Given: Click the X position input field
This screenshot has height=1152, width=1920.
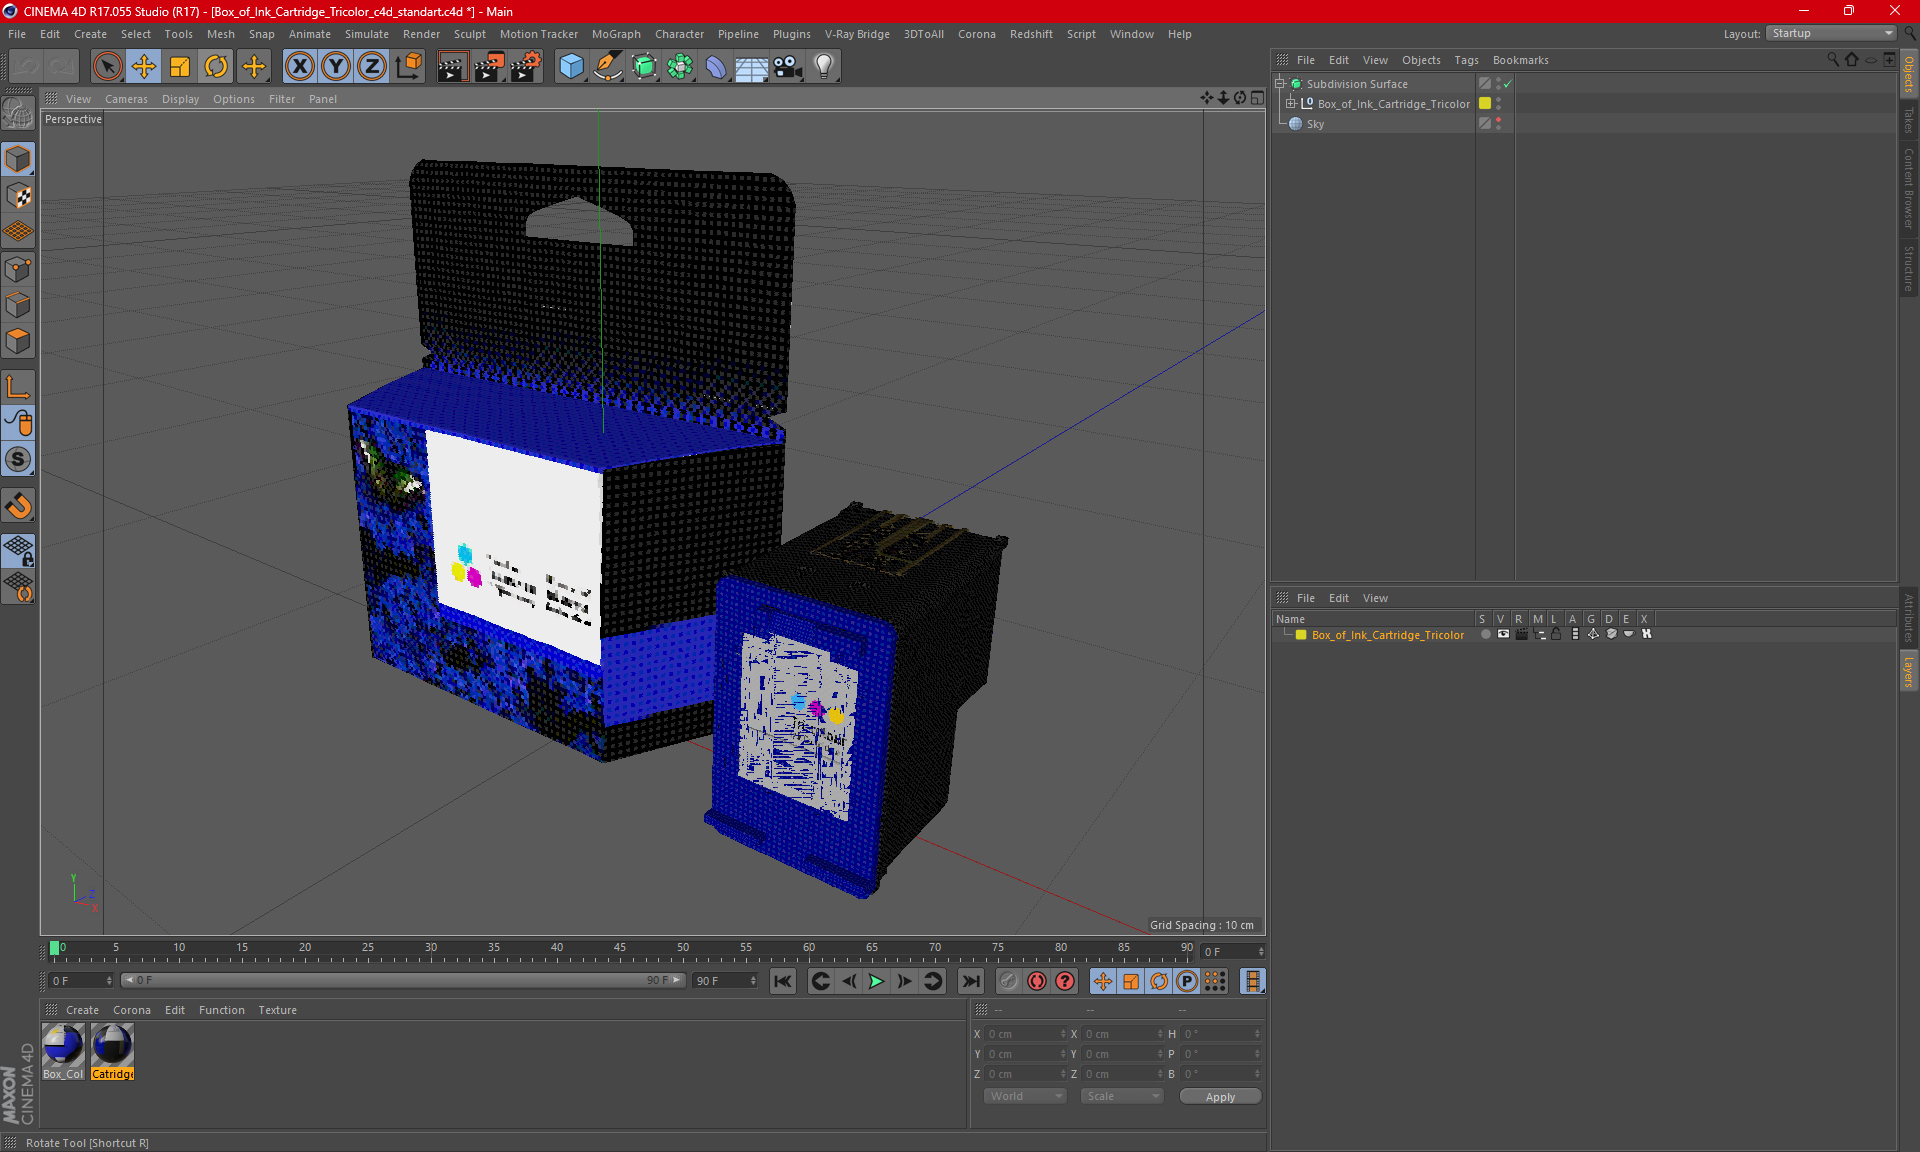Looking at the screenshot, I should coord(1025,1034).
